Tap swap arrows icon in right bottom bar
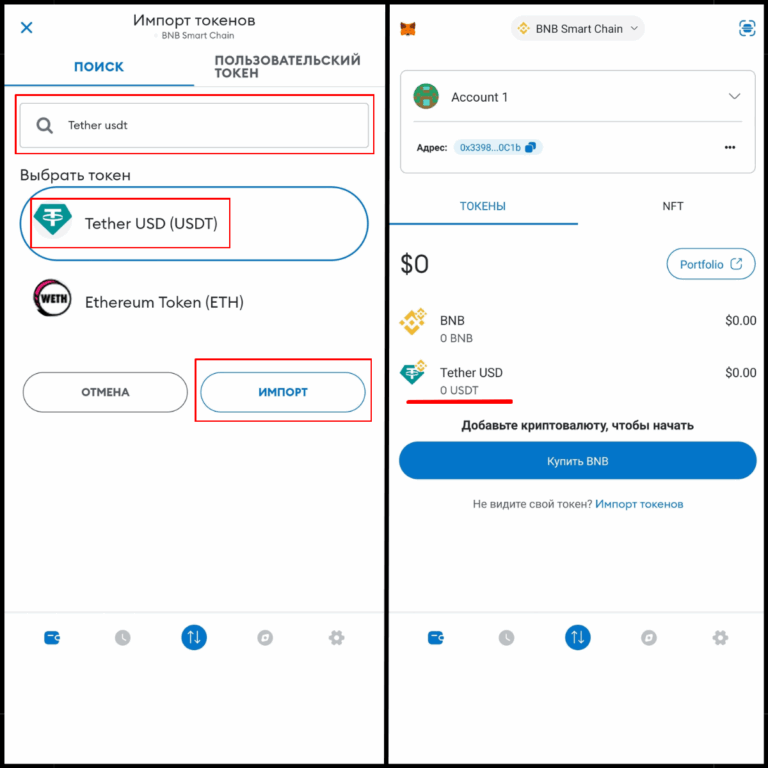This screenshot has height=768, width=768. pos(577,637)
